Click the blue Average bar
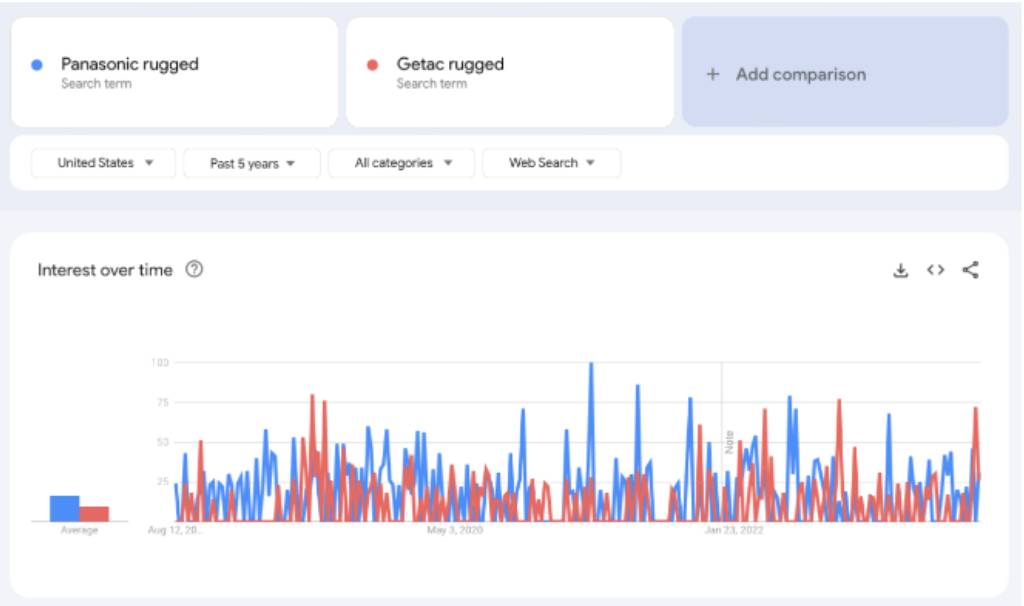 pyautogui.click(x=65, y=508)
